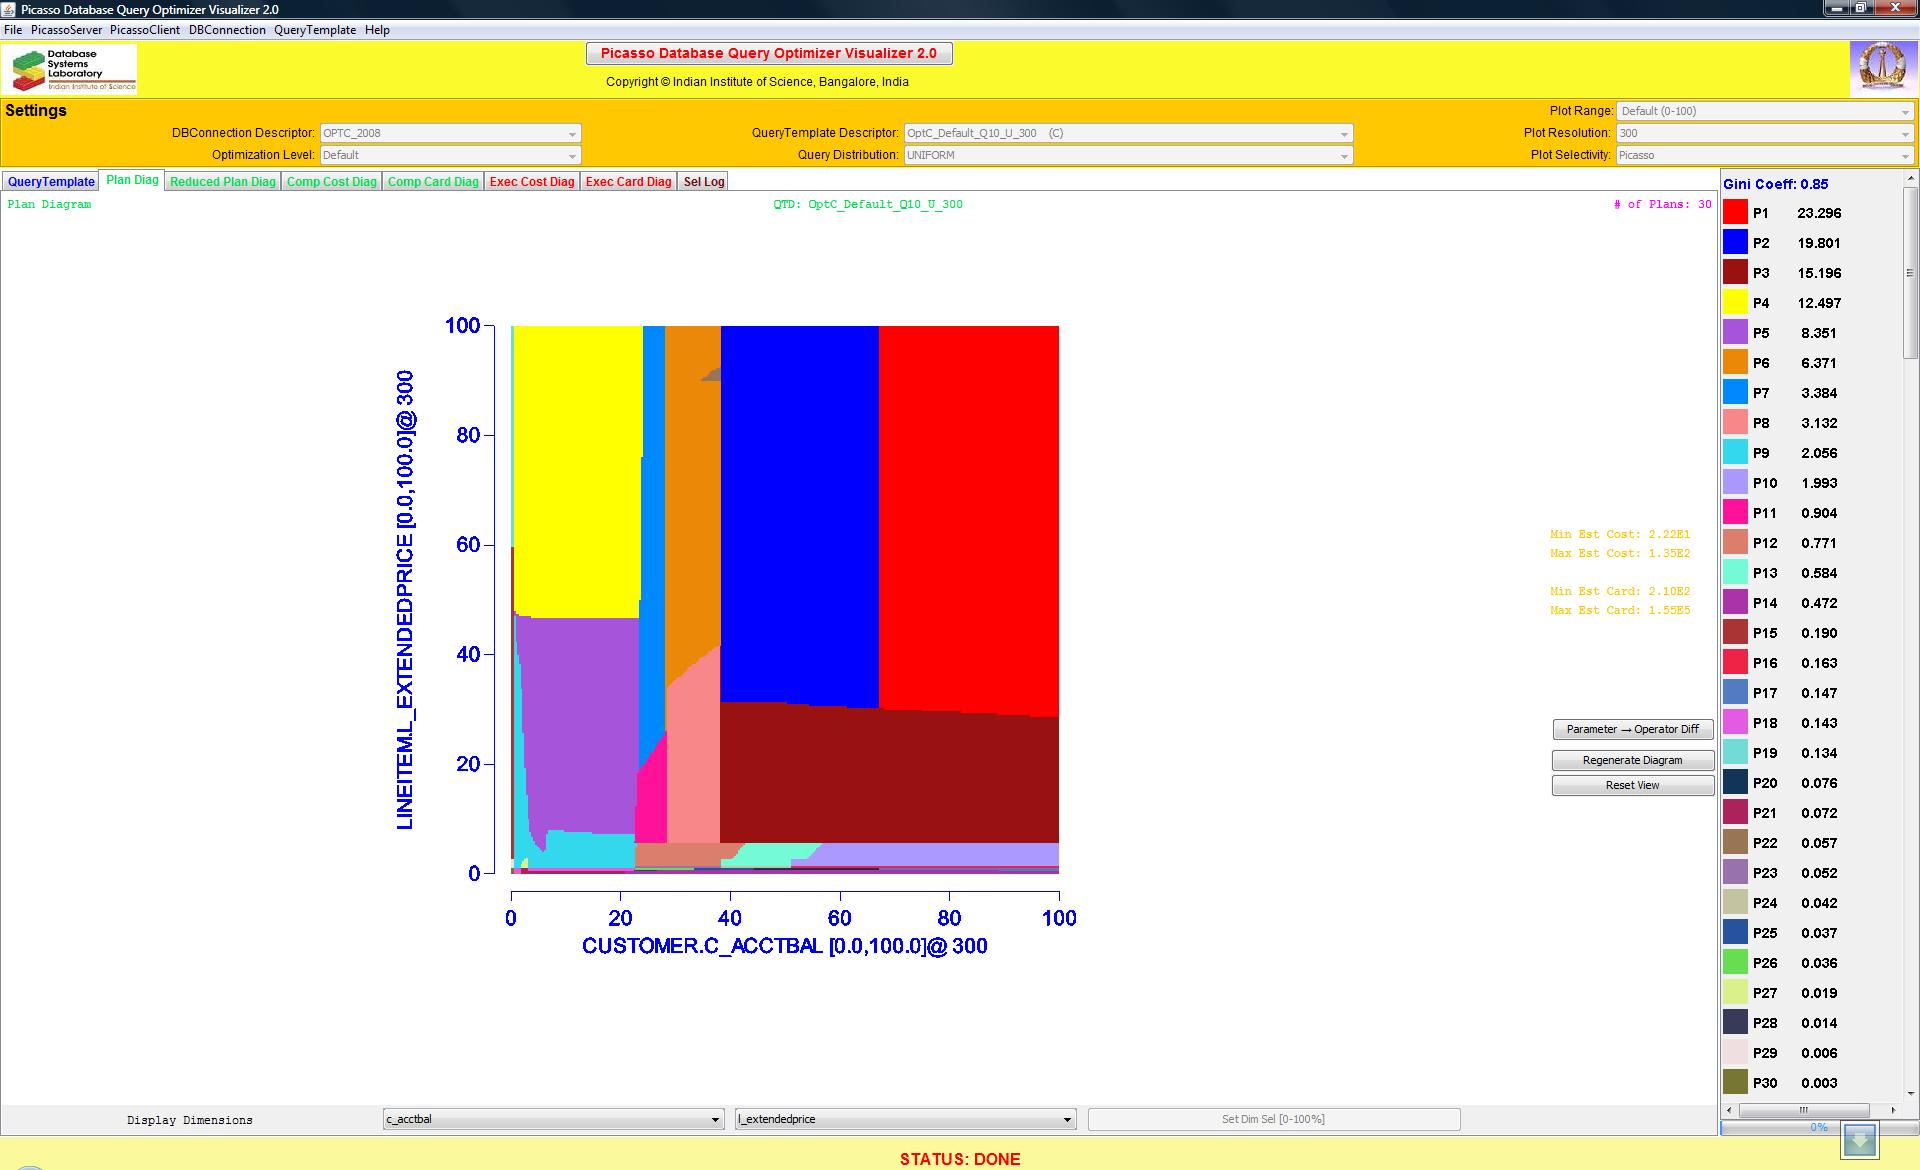This screenshot has height=1170, width=1920.
Task: Click the down-arrow icon at bottom right
Action: tap(1861, 1140)
